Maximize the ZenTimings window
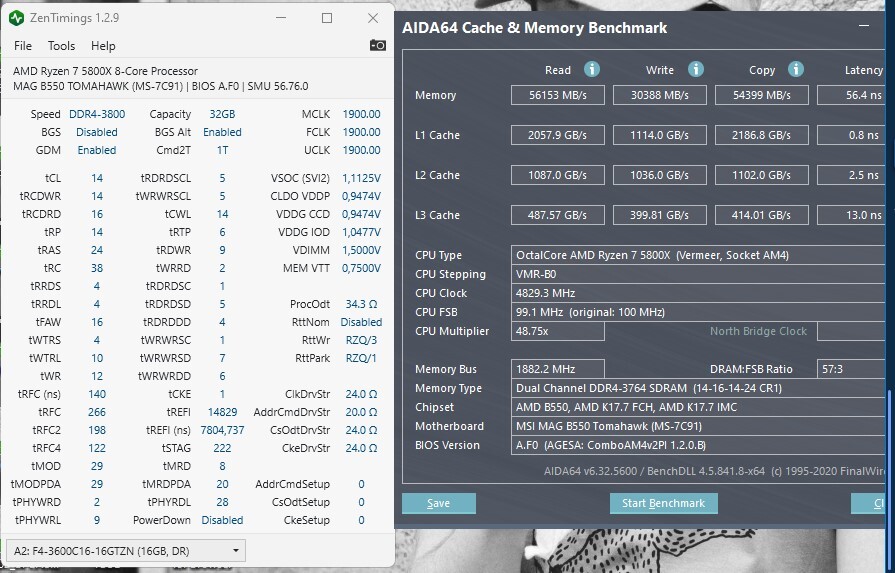Screen dimensions: 895x573 327,18
